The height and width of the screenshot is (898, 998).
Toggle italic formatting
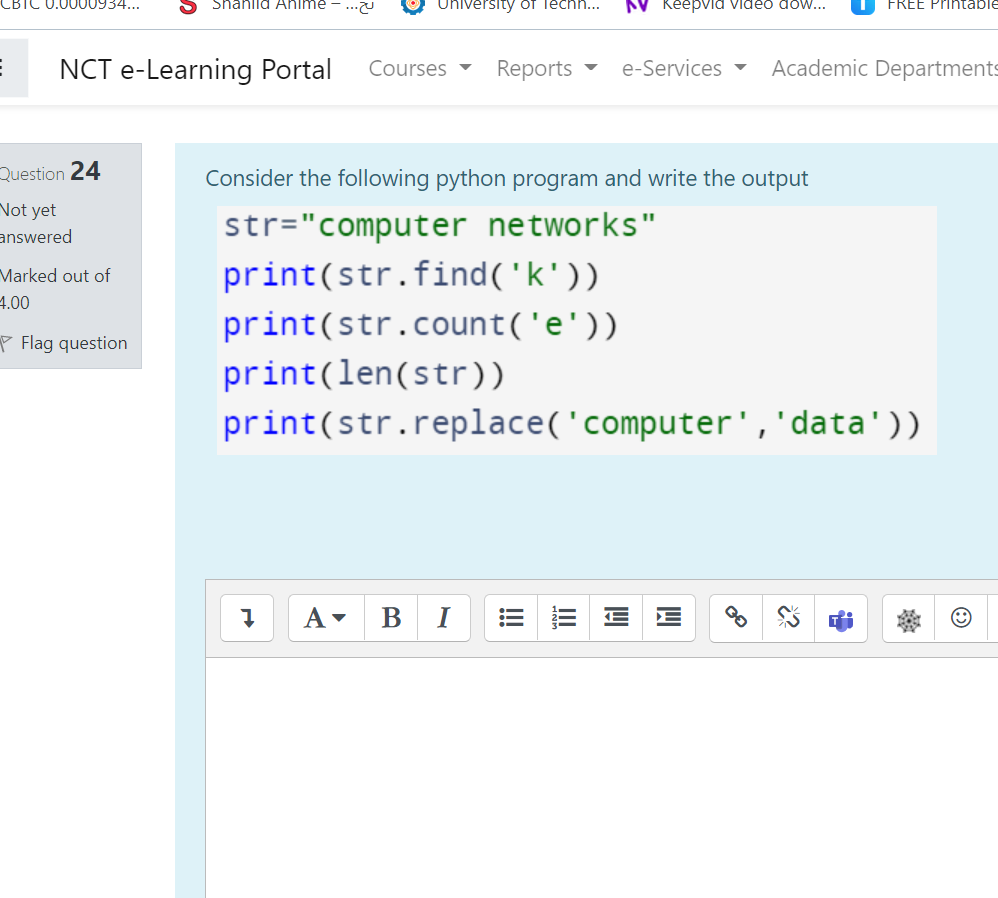pos(443,618)
